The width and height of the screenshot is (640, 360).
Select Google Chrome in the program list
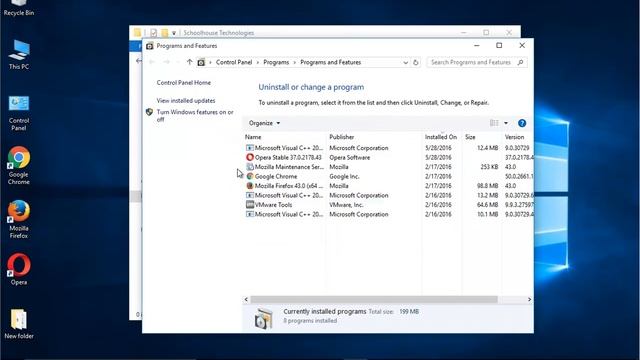click(x=389, y=176)
